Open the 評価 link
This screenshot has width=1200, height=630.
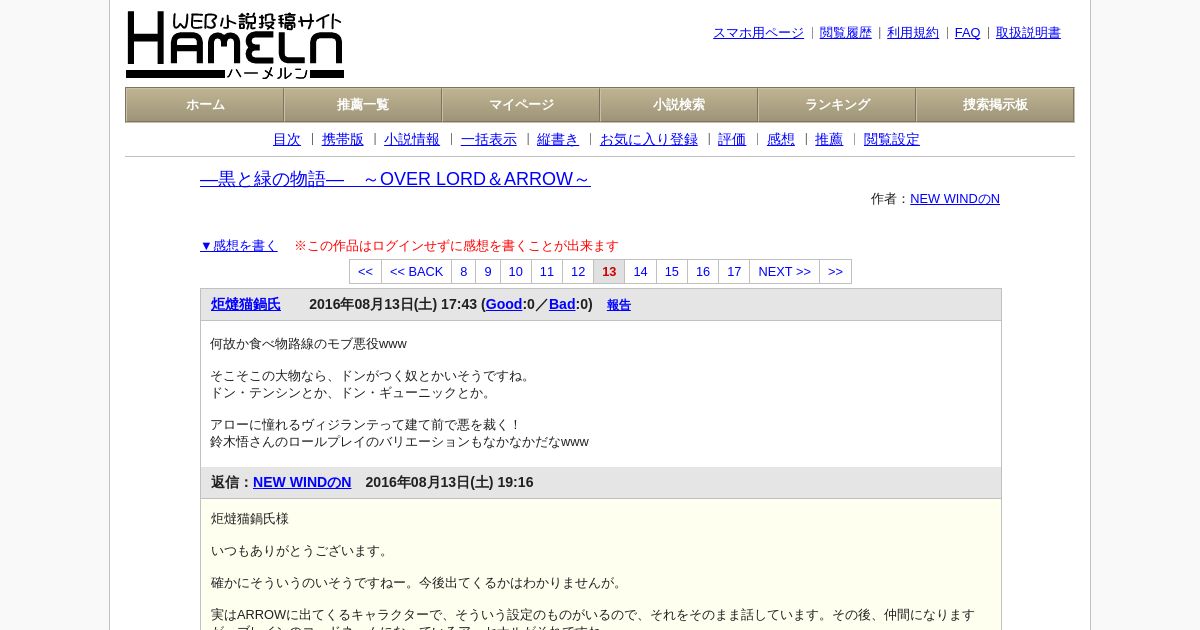732,140
